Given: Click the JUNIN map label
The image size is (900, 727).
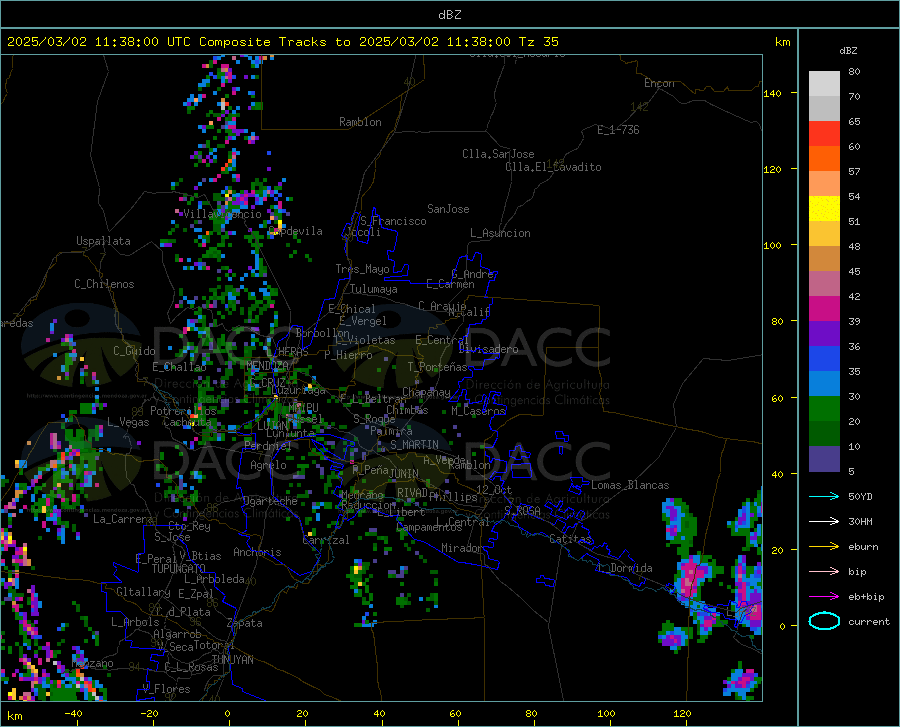Looking at the screenshot, I should (x=404, y=474).
